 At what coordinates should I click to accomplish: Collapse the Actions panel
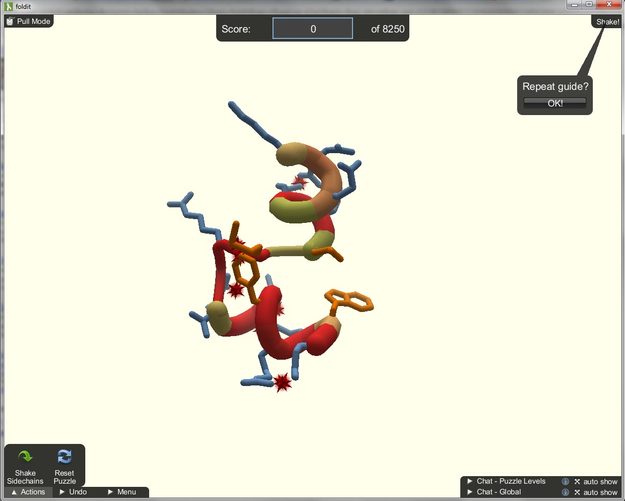28,492
